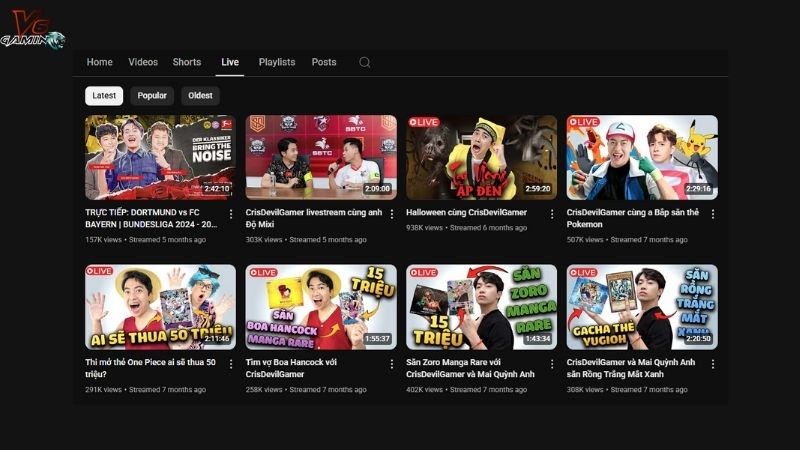Viewport: 800px width, 450px height.
Task: Open the Shorts tab
Action: (187, 62)
